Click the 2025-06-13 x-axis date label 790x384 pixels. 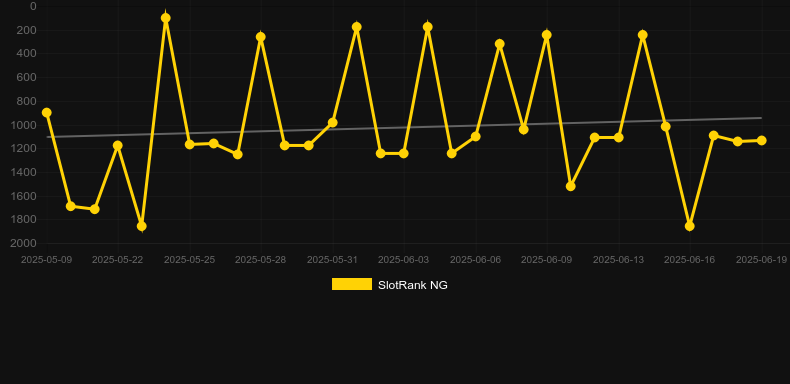618,260
